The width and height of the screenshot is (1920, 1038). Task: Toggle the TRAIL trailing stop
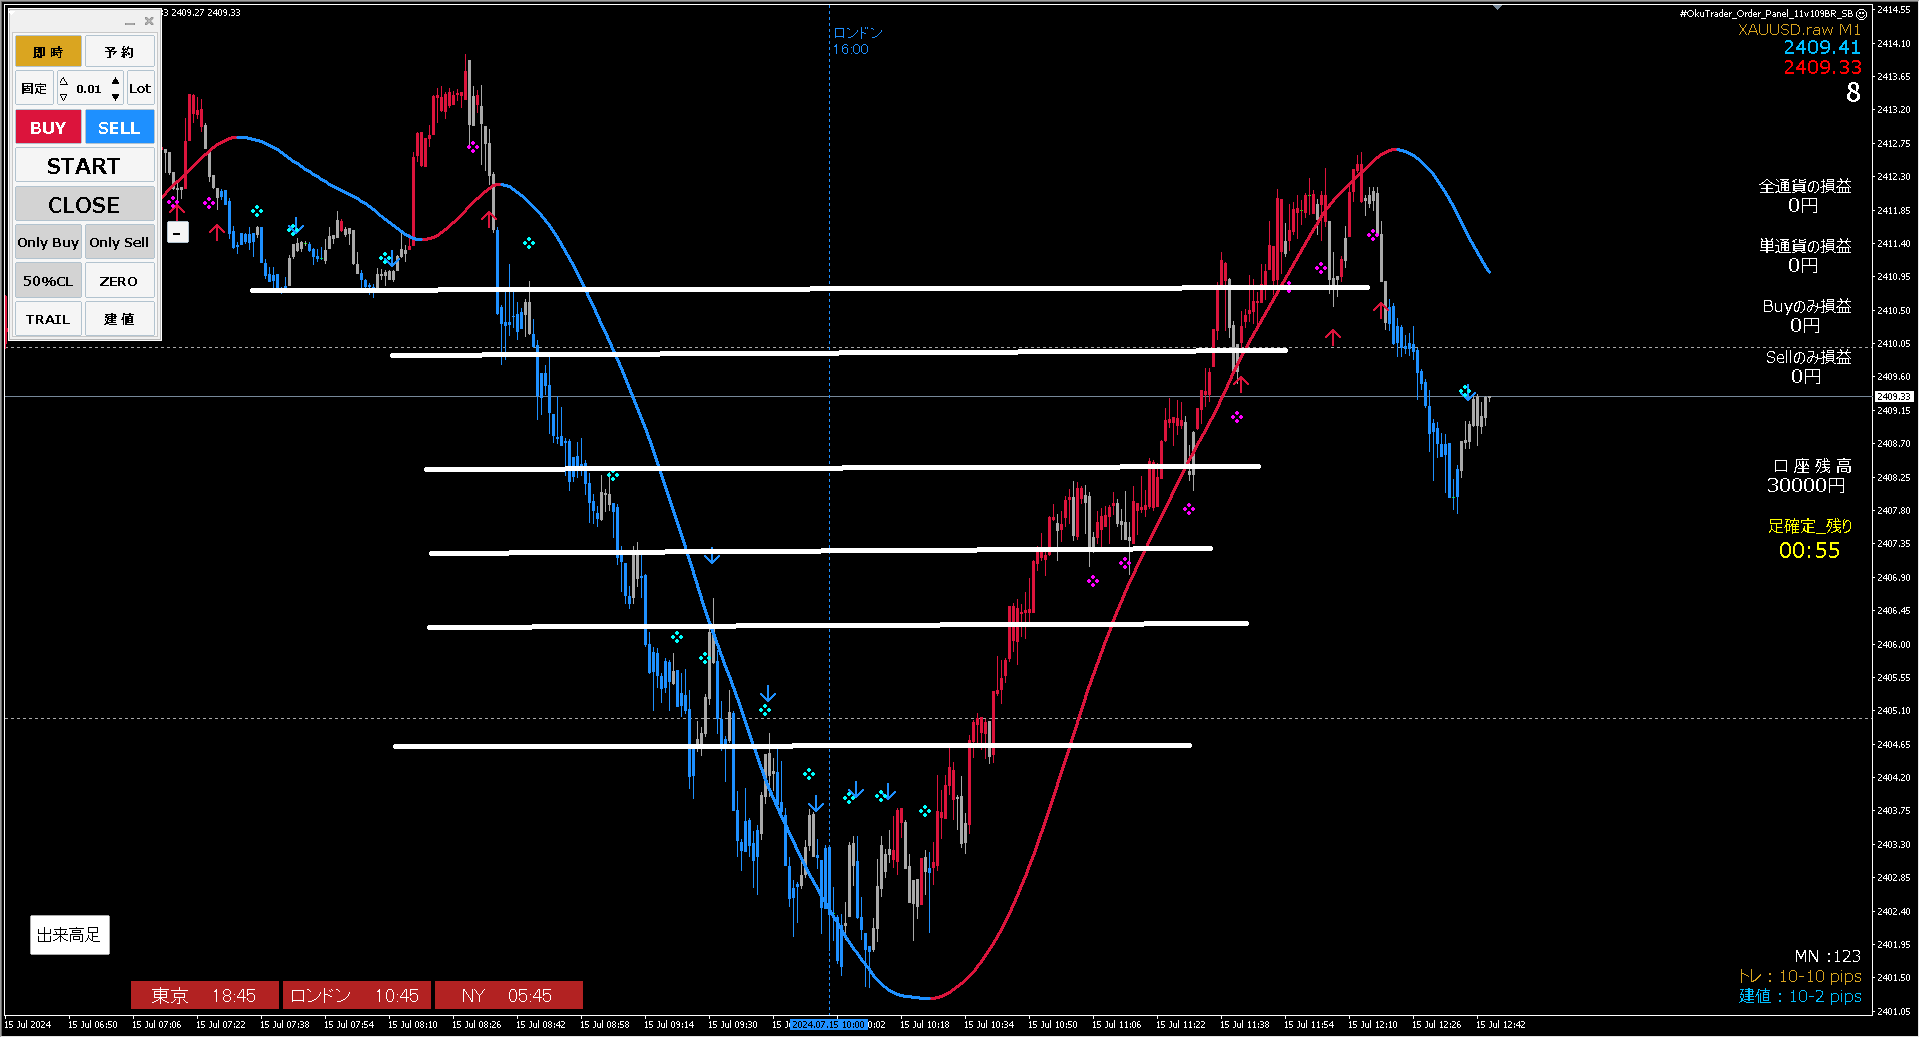click(48, 319)
